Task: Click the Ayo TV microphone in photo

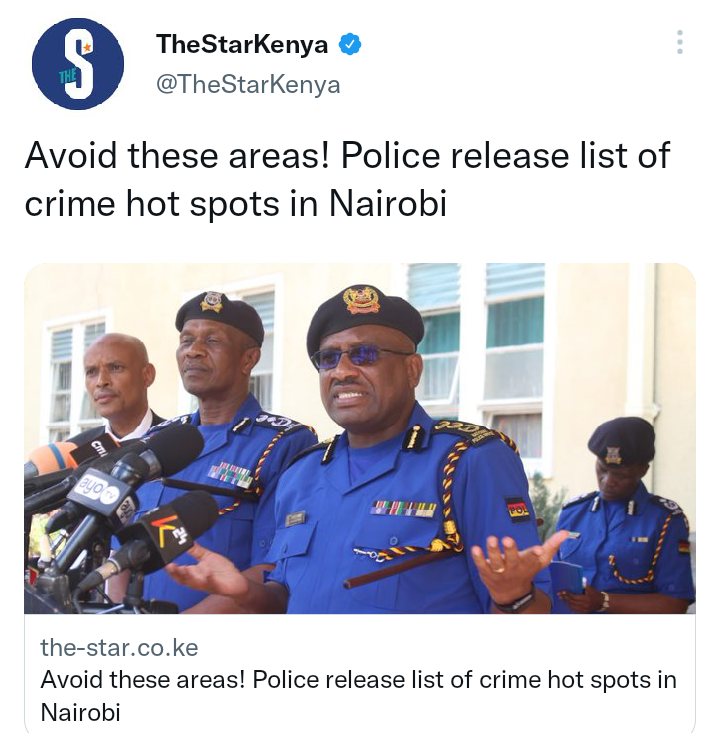Action: [97, 490]
